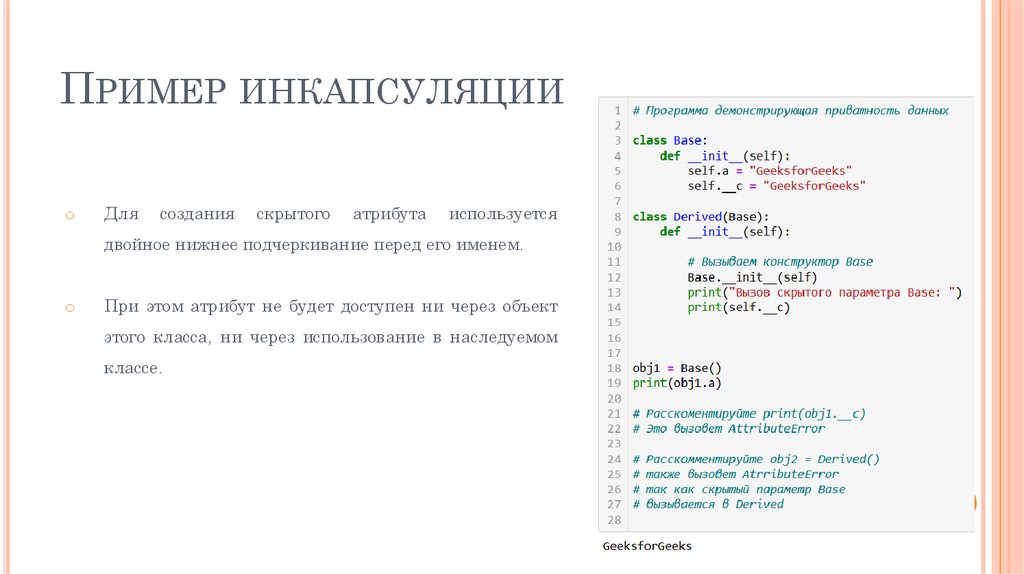1024x574 pixels.
Task: Click line number 16 in the code gutter
Action: tap(614, 338)
